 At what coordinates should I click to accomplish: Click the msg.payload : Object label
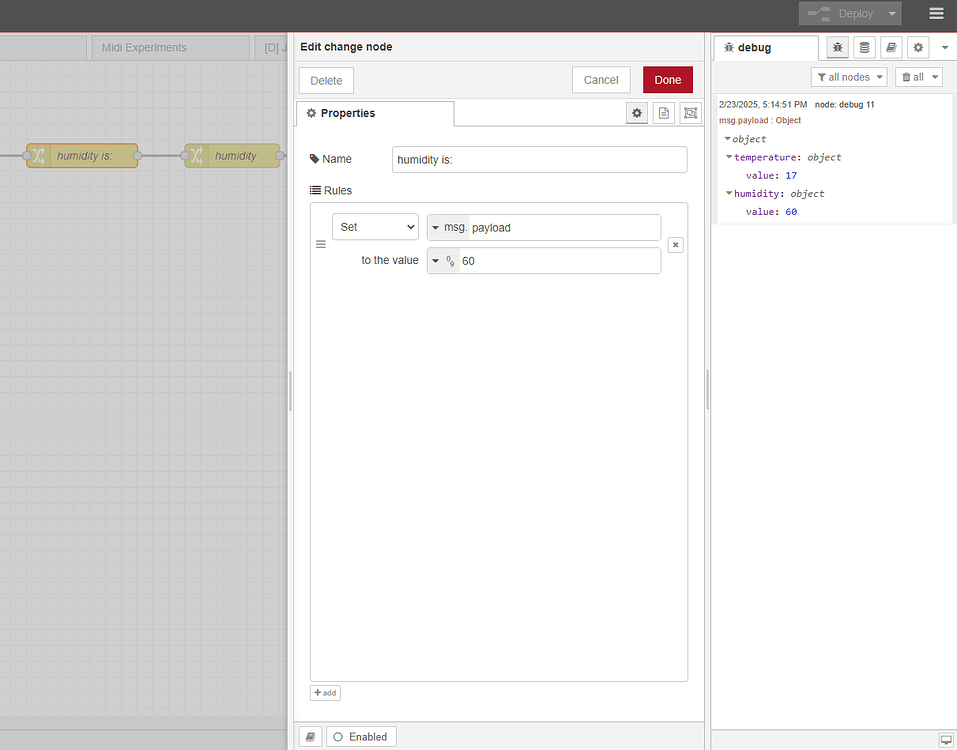click(759, 120)
